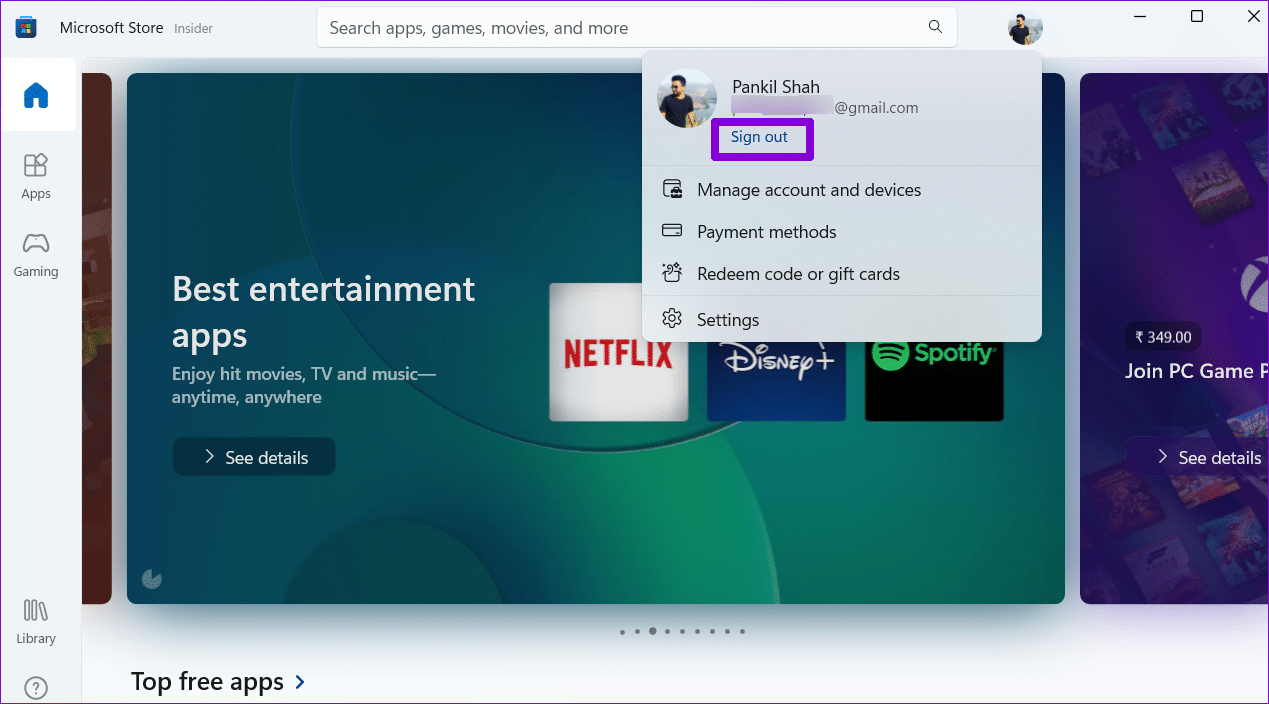Click the ₹ 349.00 price badge
Image resolution: width=1269 pixels, height=704 pixels.
[1162, 337]
